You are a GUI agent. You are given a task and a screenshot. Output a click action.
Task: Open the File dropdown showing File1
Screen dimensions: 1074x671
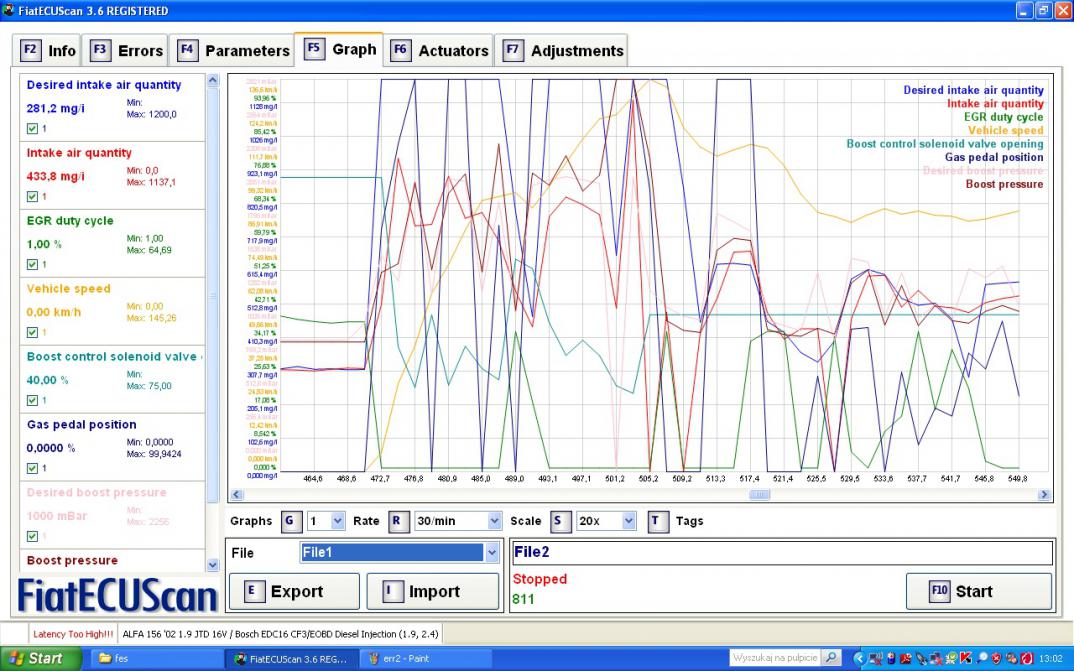(x=399, y=553)
